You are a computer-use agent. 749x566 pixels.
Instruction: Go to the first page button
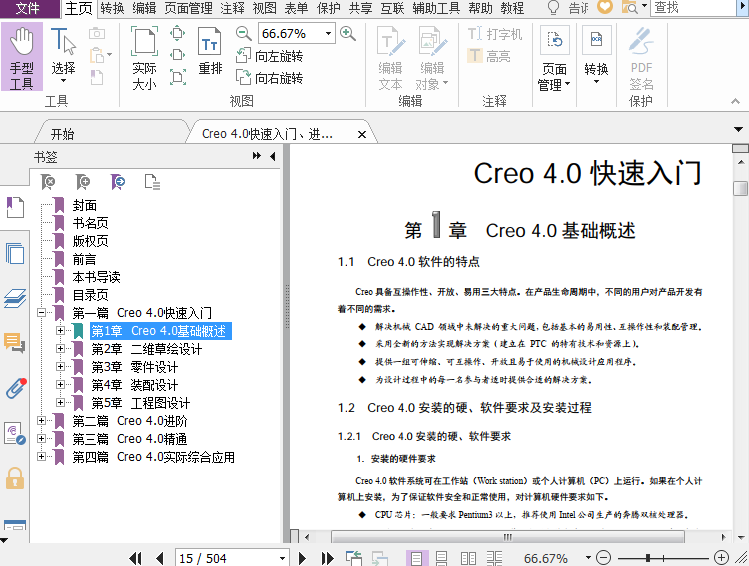[x=136, y=558]
